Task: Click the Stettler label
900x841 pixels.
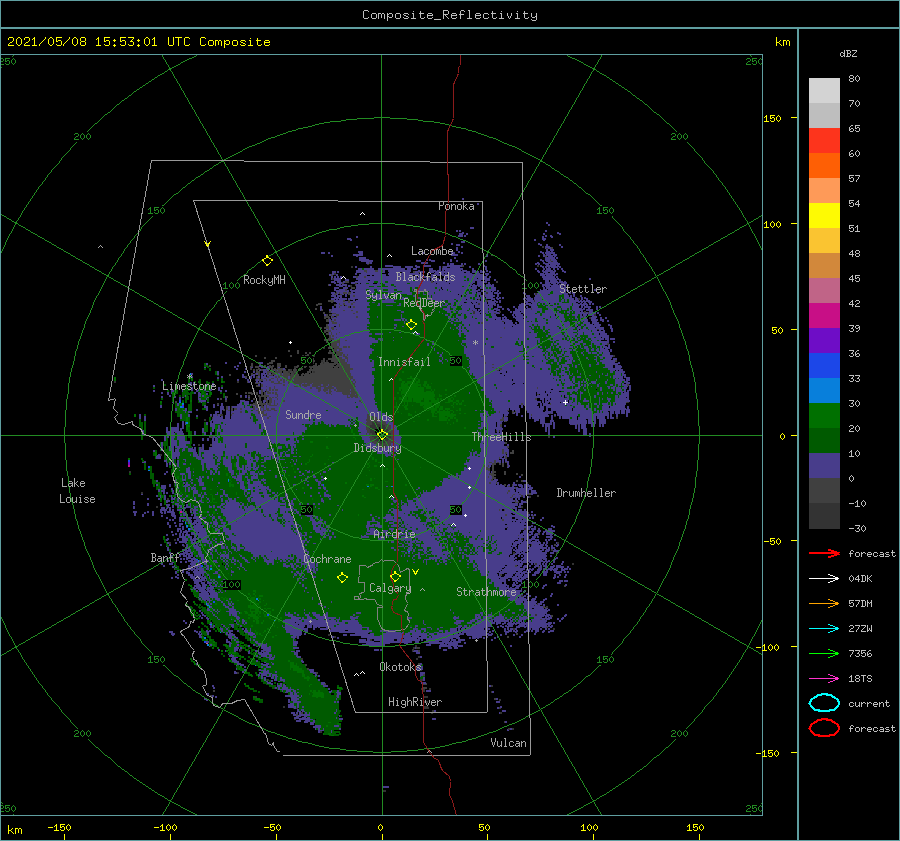Action: (x=583, y=289)
